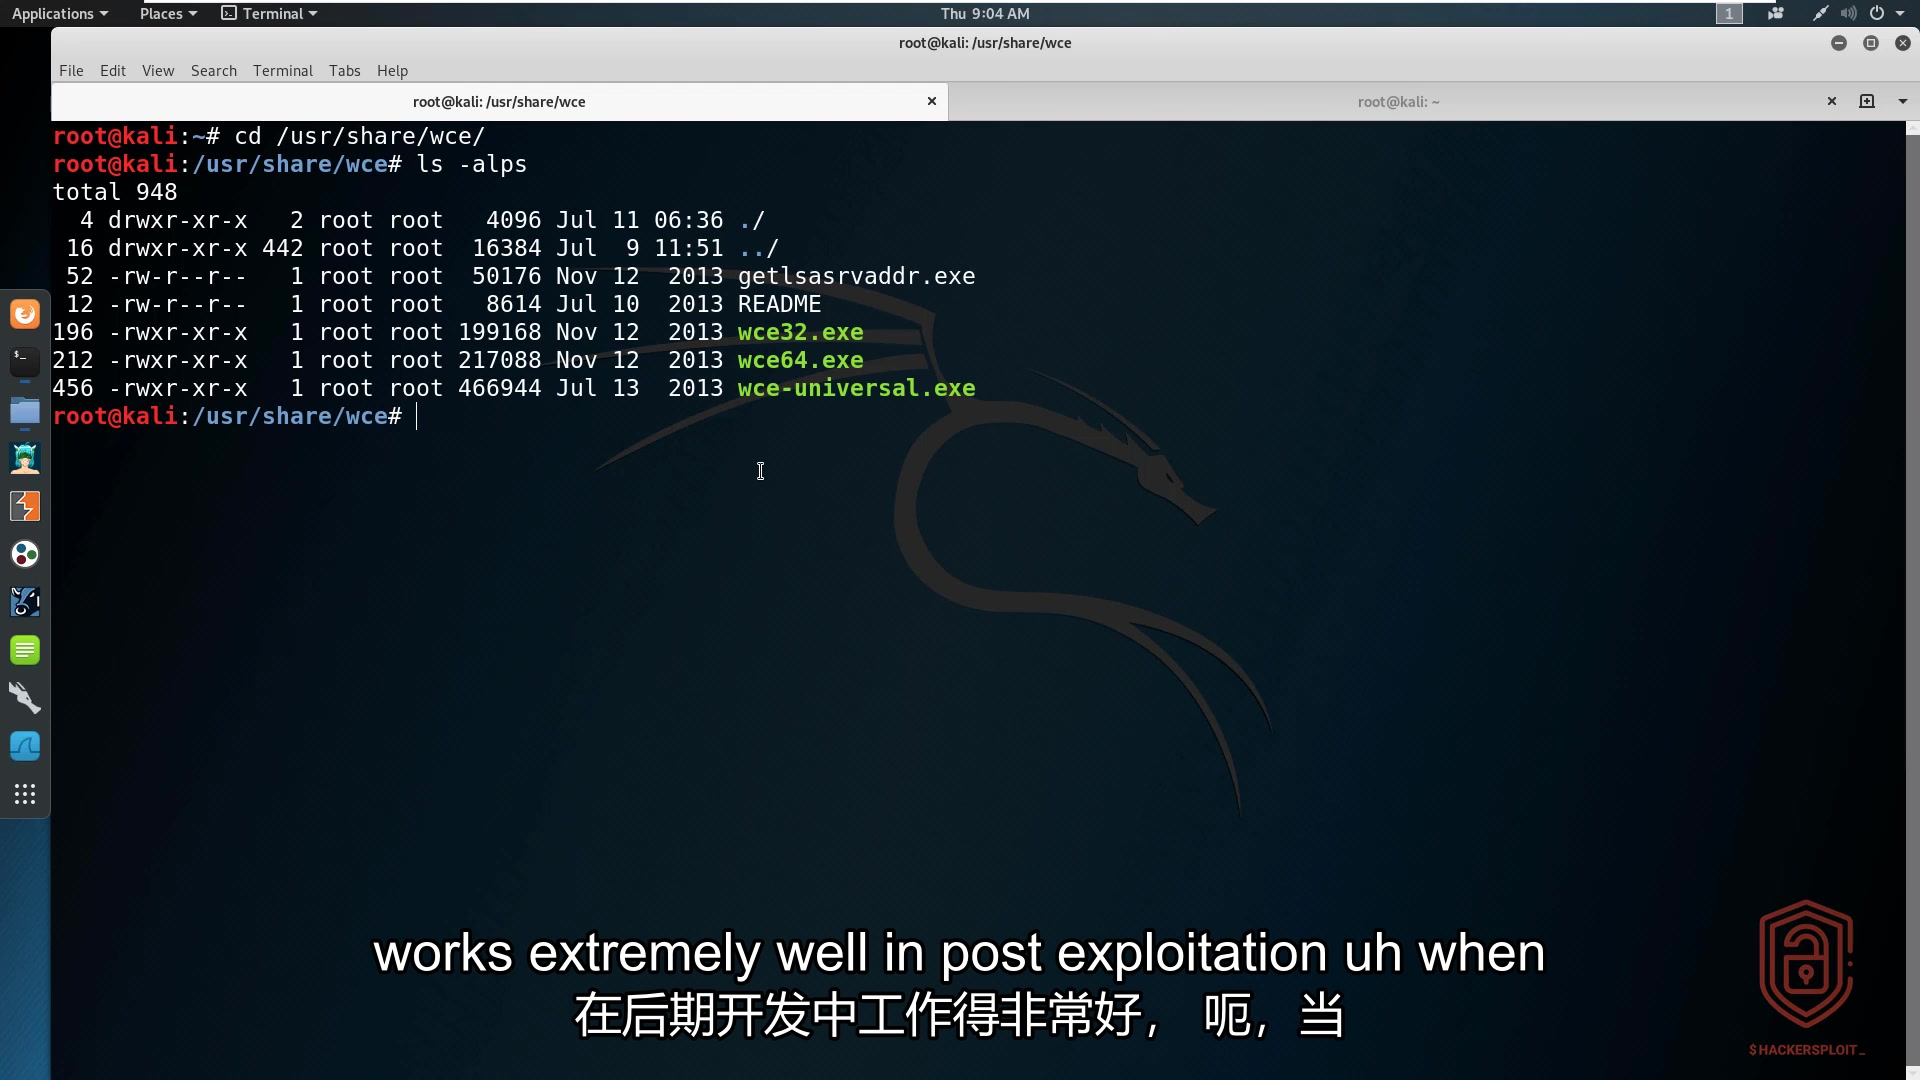This screenshot has width=1920, height=1080.
Task: Click the file size 466944
Action: pos(499,388)
